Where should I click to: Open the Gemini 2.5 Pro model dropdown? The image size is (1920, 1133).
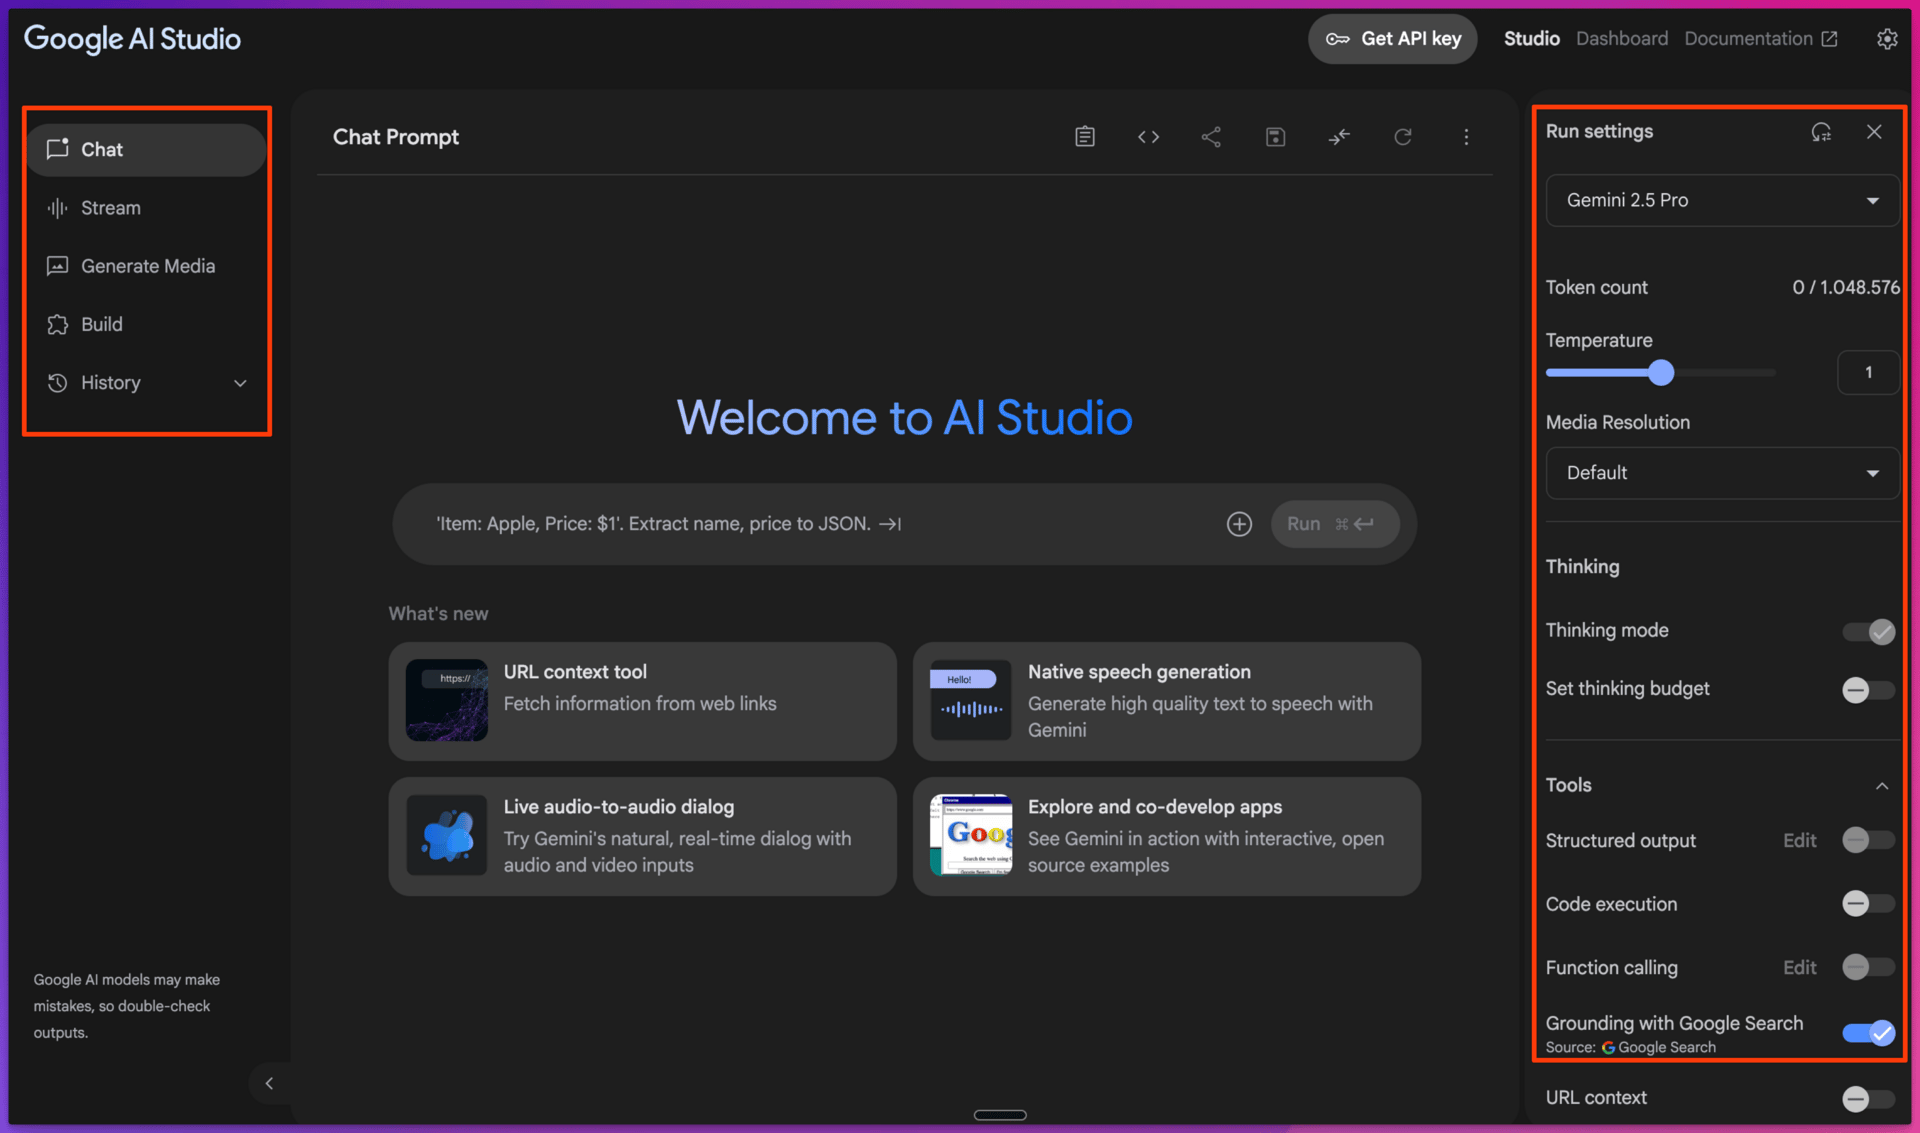tap(1722, 200)
